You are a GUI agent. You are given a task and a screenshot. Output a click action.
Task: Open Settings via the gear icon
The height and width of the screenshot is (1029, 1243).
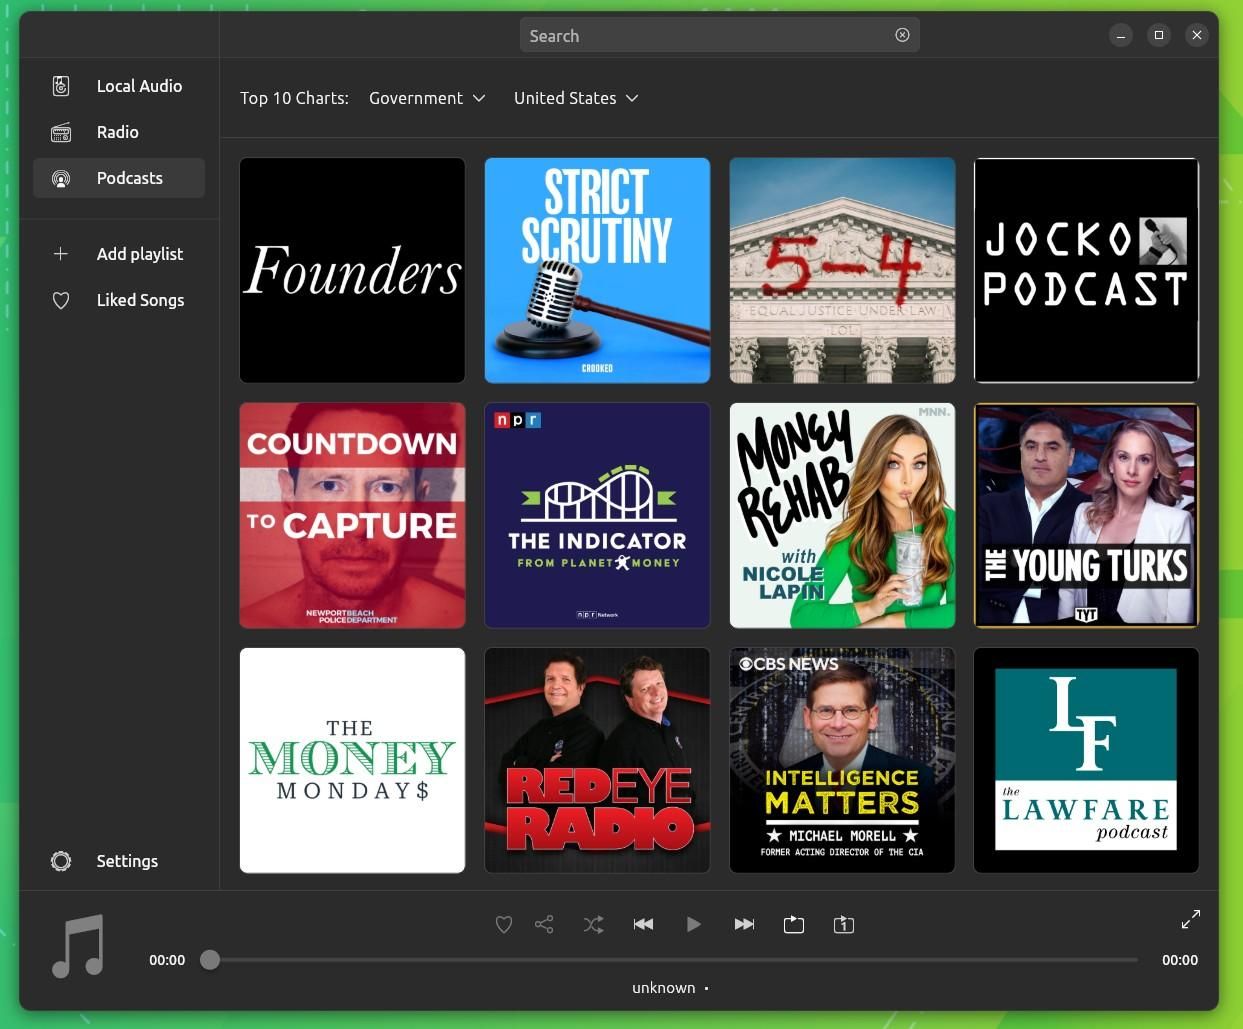(60, 861)
